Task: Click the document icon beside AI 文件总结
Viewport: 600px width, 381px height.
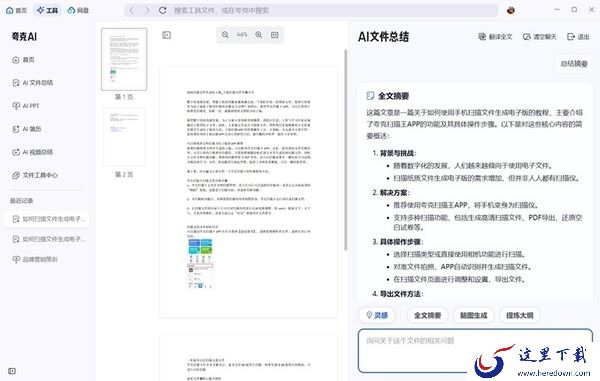Action: (16, 83)
